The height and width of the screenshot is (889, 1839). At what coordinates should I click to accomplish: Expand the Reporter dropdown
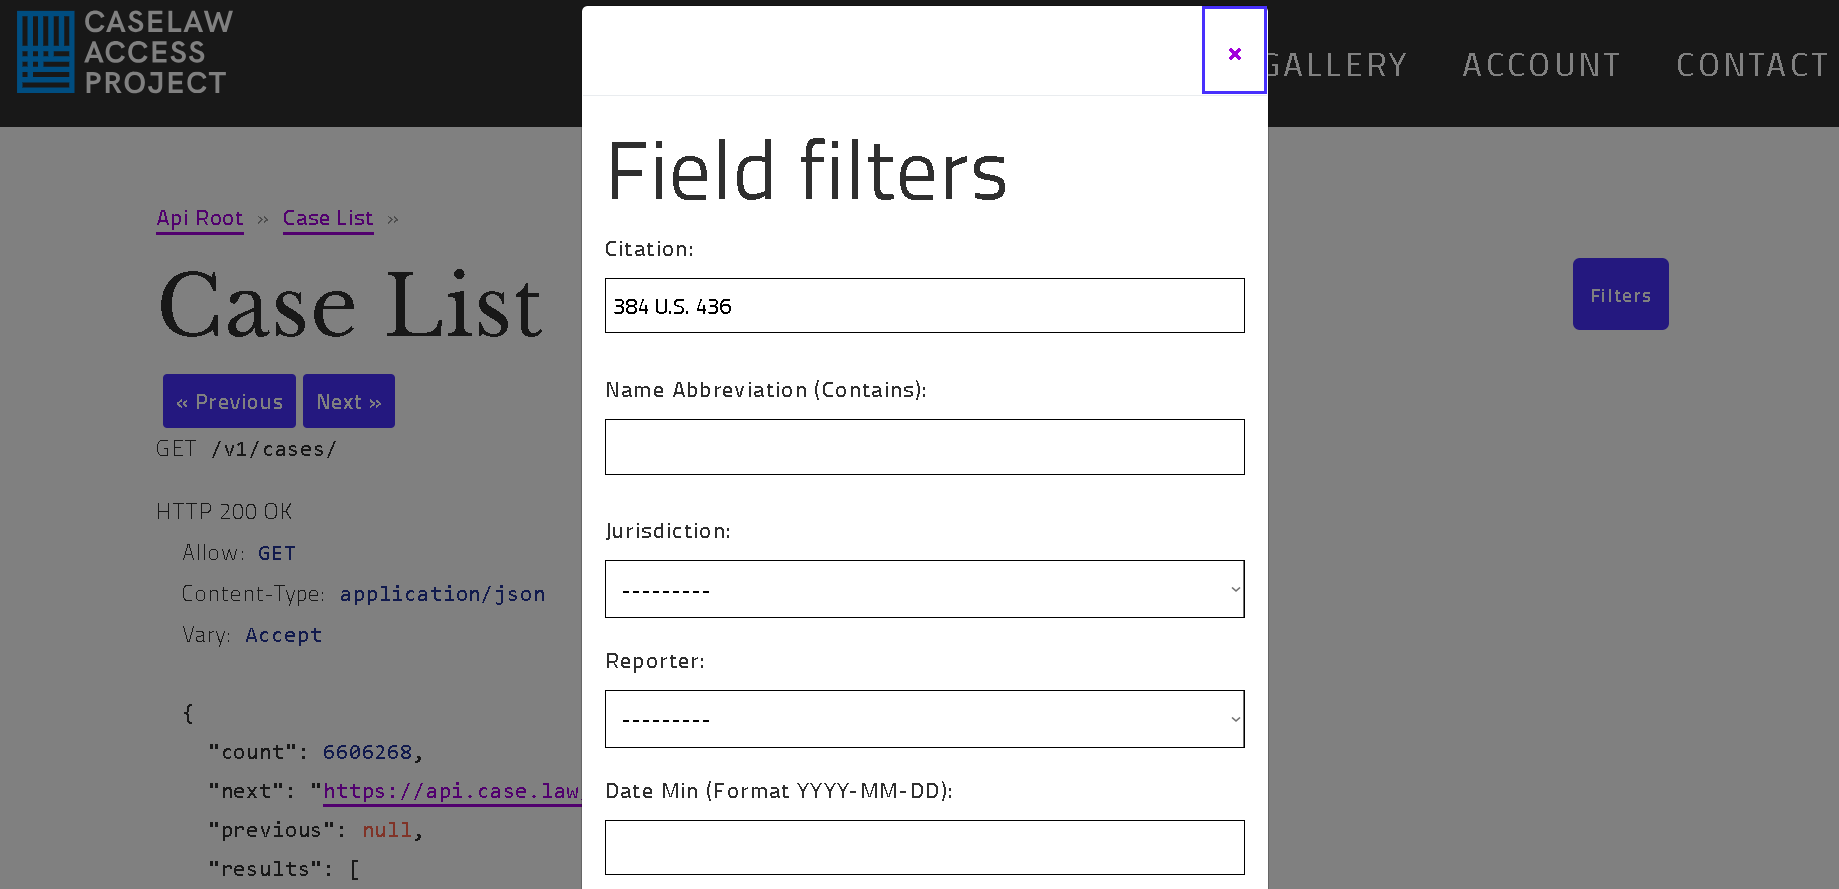[924, 719]
